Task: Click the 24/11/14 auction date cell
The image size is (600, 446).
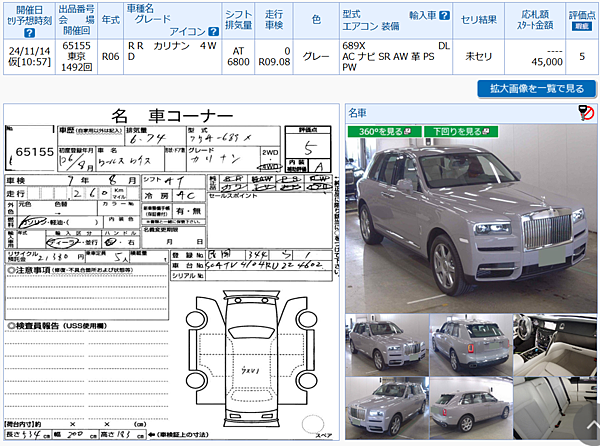Action: pyautogui.click(x=29, y=56)
